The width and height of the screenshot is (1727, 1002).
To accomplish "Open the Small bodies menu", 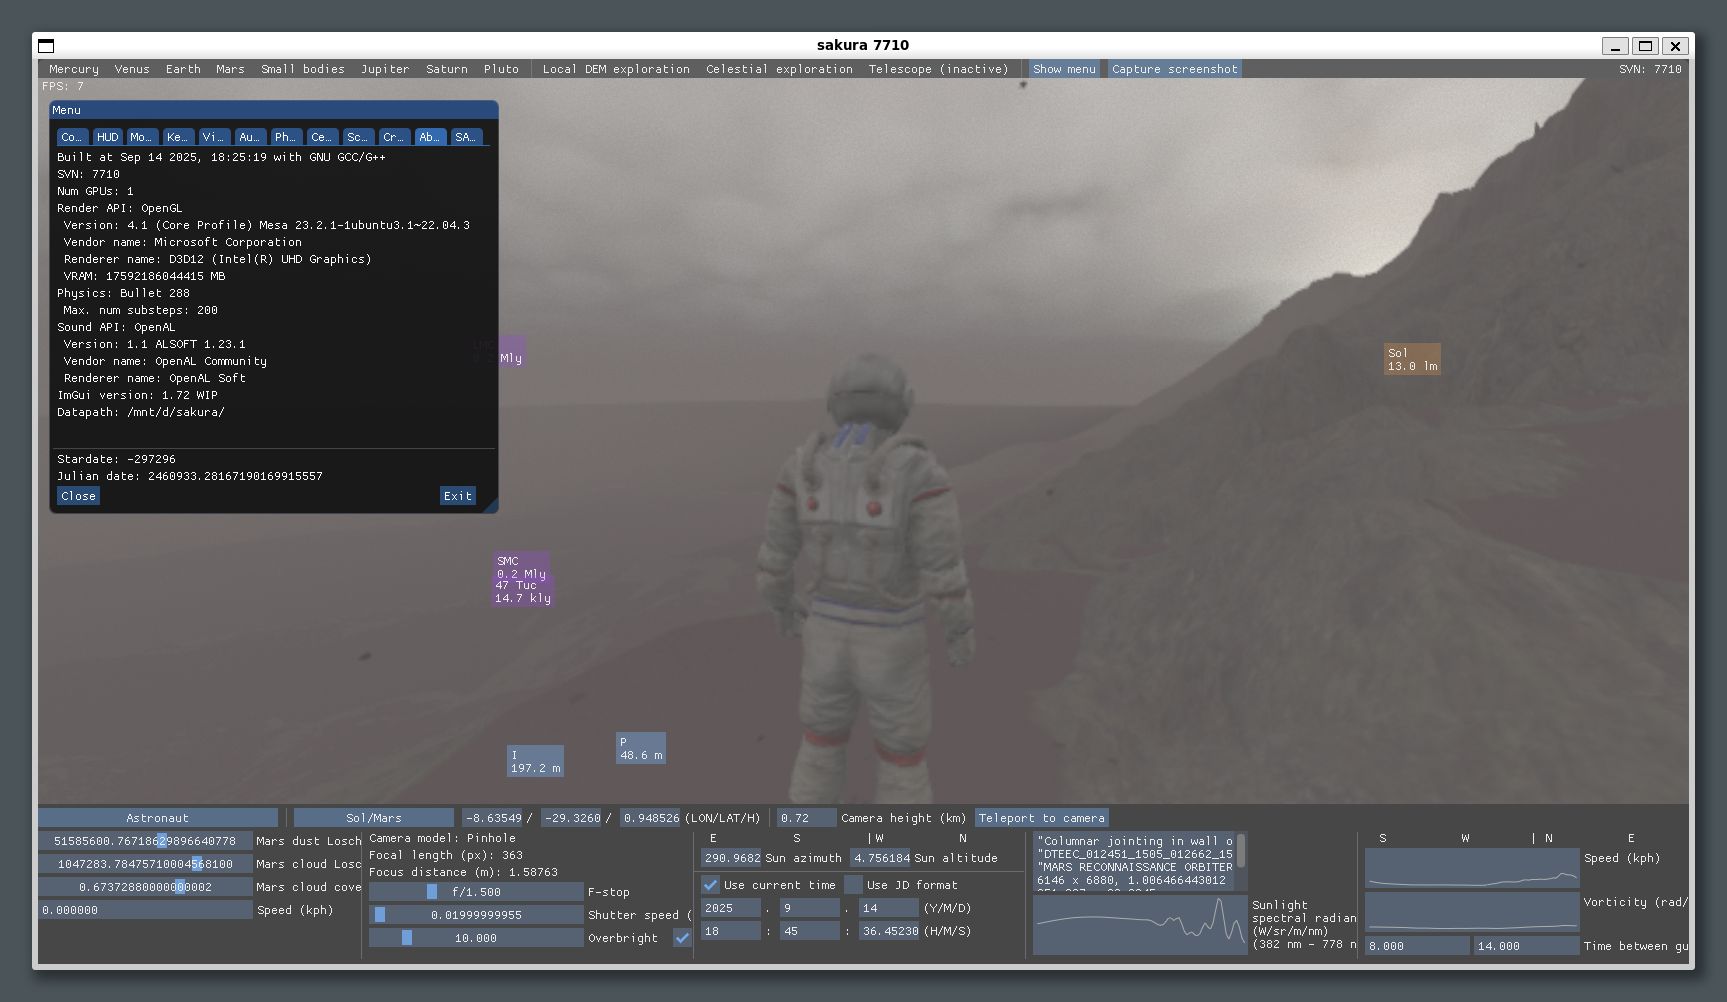I will pos(303,69).
